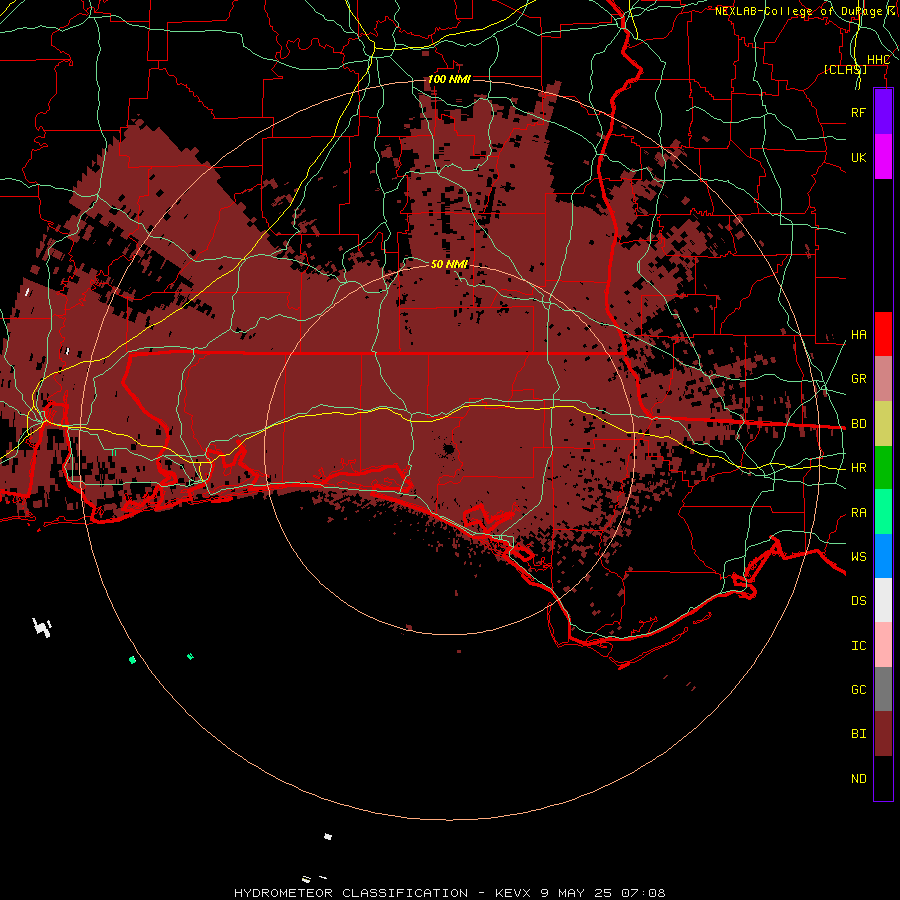This screenshot has height=900, width=900.
Task: Click the NEXLAB-College of DuPage credit text
Action: [x=798, y=11]
